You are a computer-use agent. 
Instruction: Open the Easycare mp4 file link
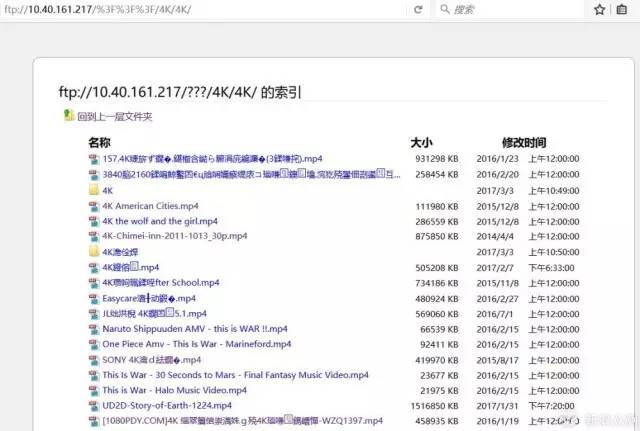click(x=149, y=298)
